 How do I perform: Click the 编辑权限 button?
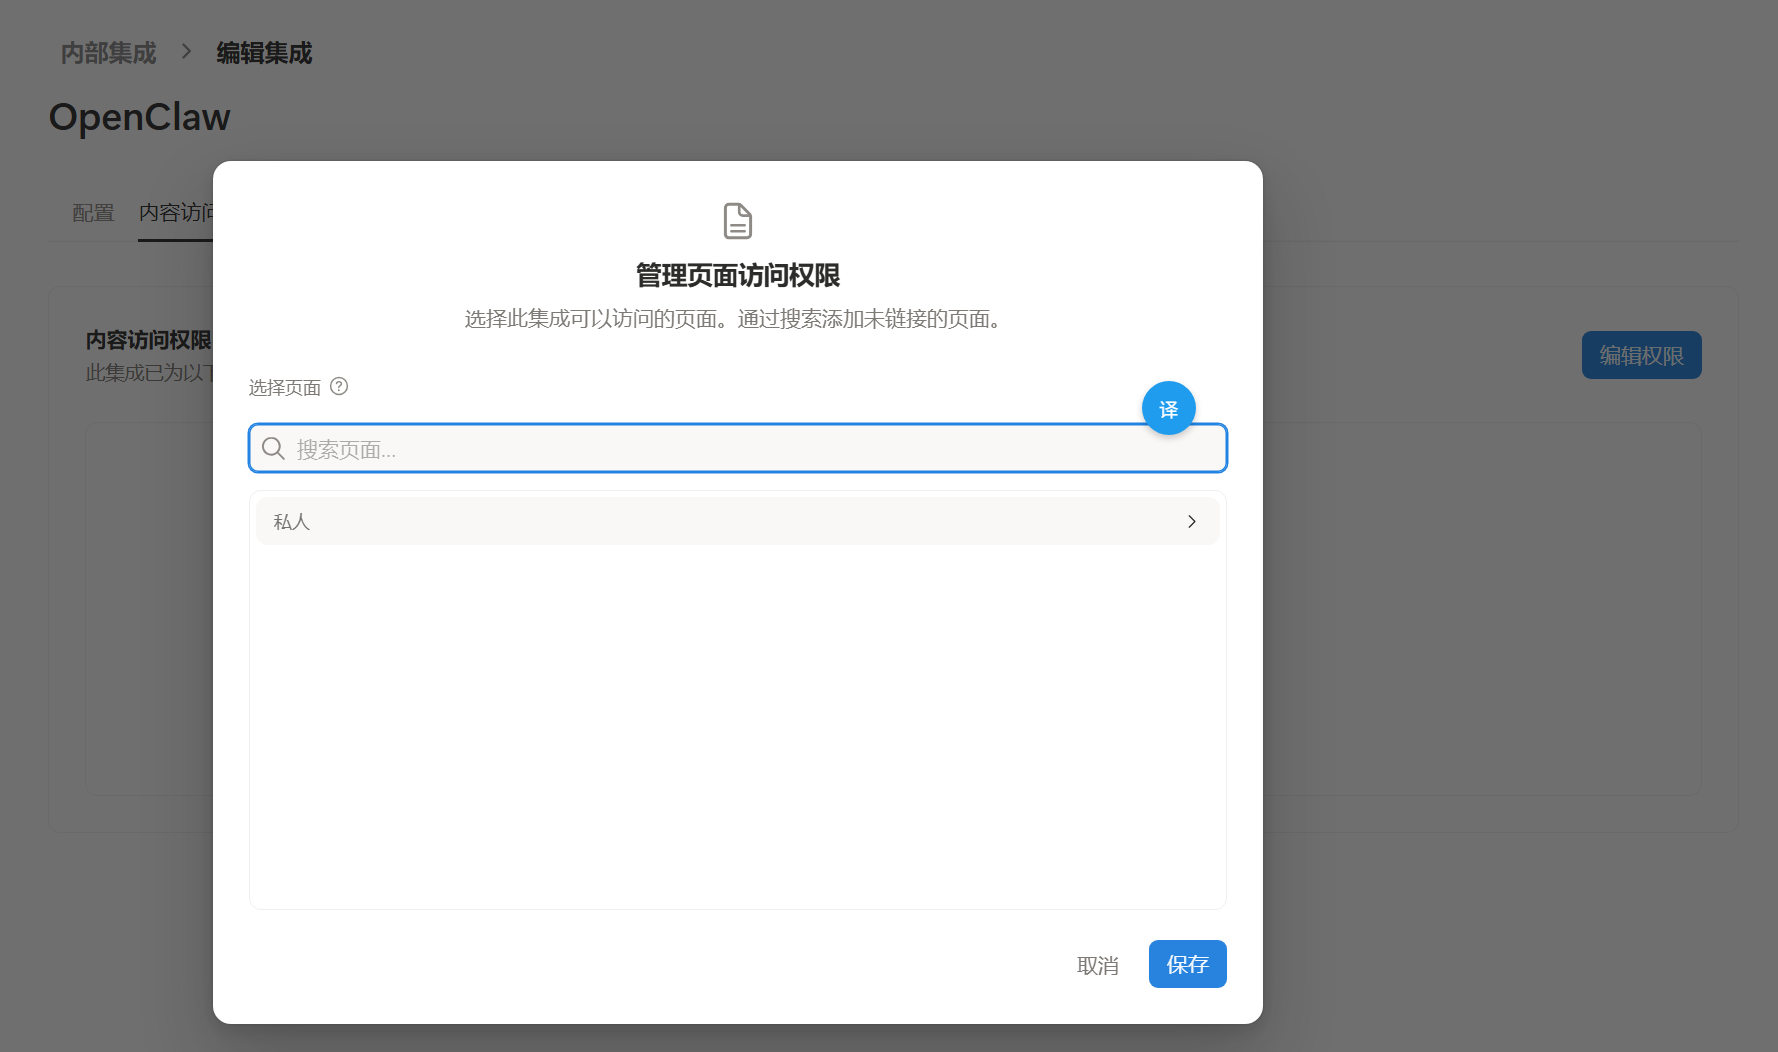coord(1641,355)
